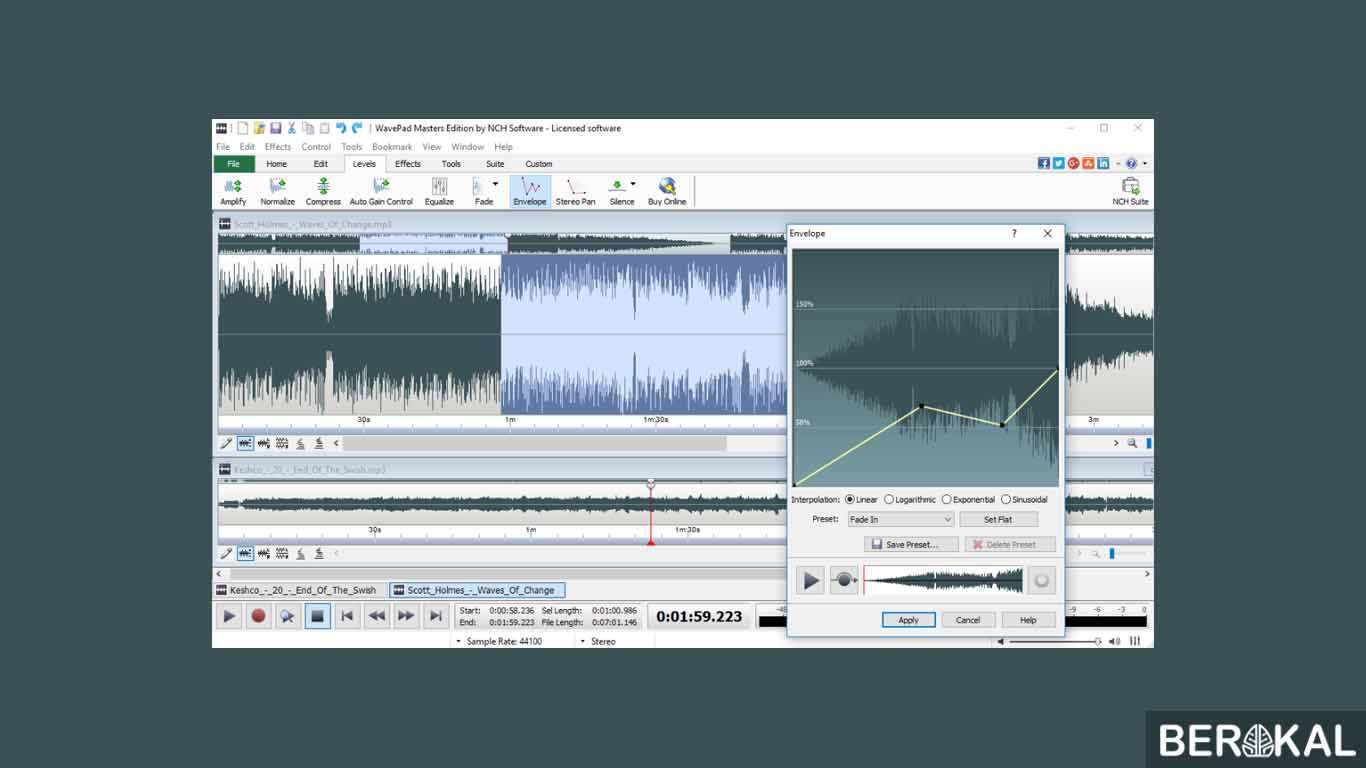
Task: Click the Fast Forward button
Action: point(406,616)
